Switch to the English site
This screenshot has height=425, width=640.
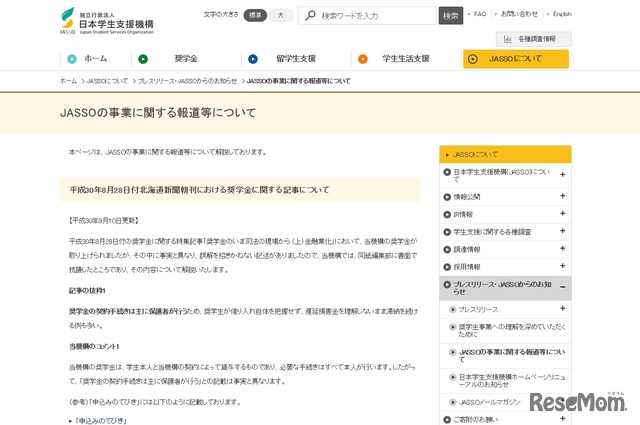pyautogui.click(x=562, y=14)
